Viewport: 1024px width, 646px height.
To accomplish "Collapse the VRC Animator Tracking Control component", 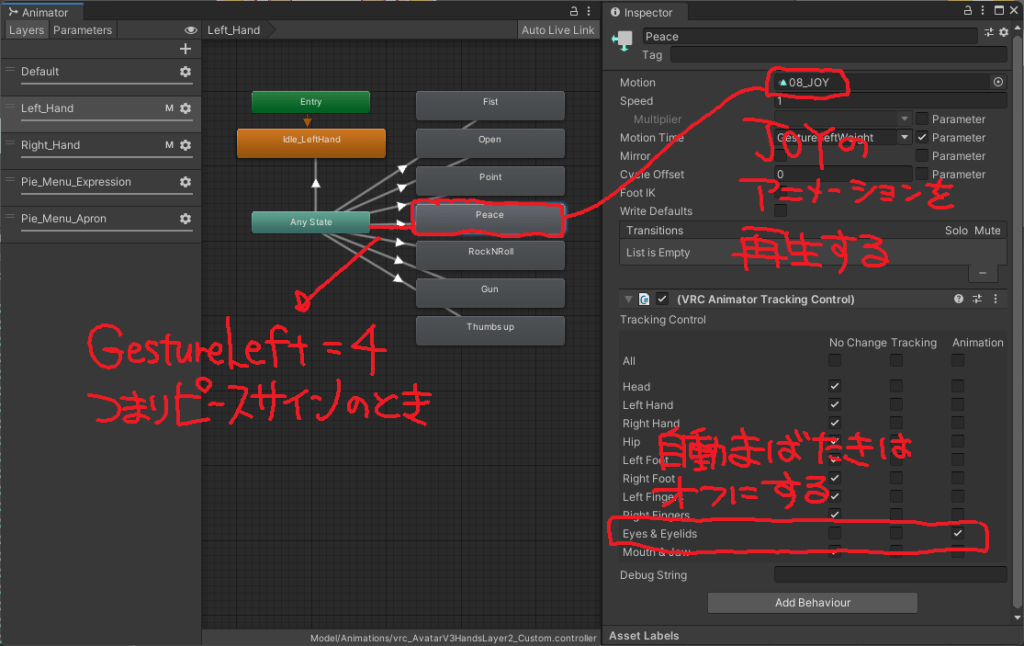I will (x=627, y=298).
